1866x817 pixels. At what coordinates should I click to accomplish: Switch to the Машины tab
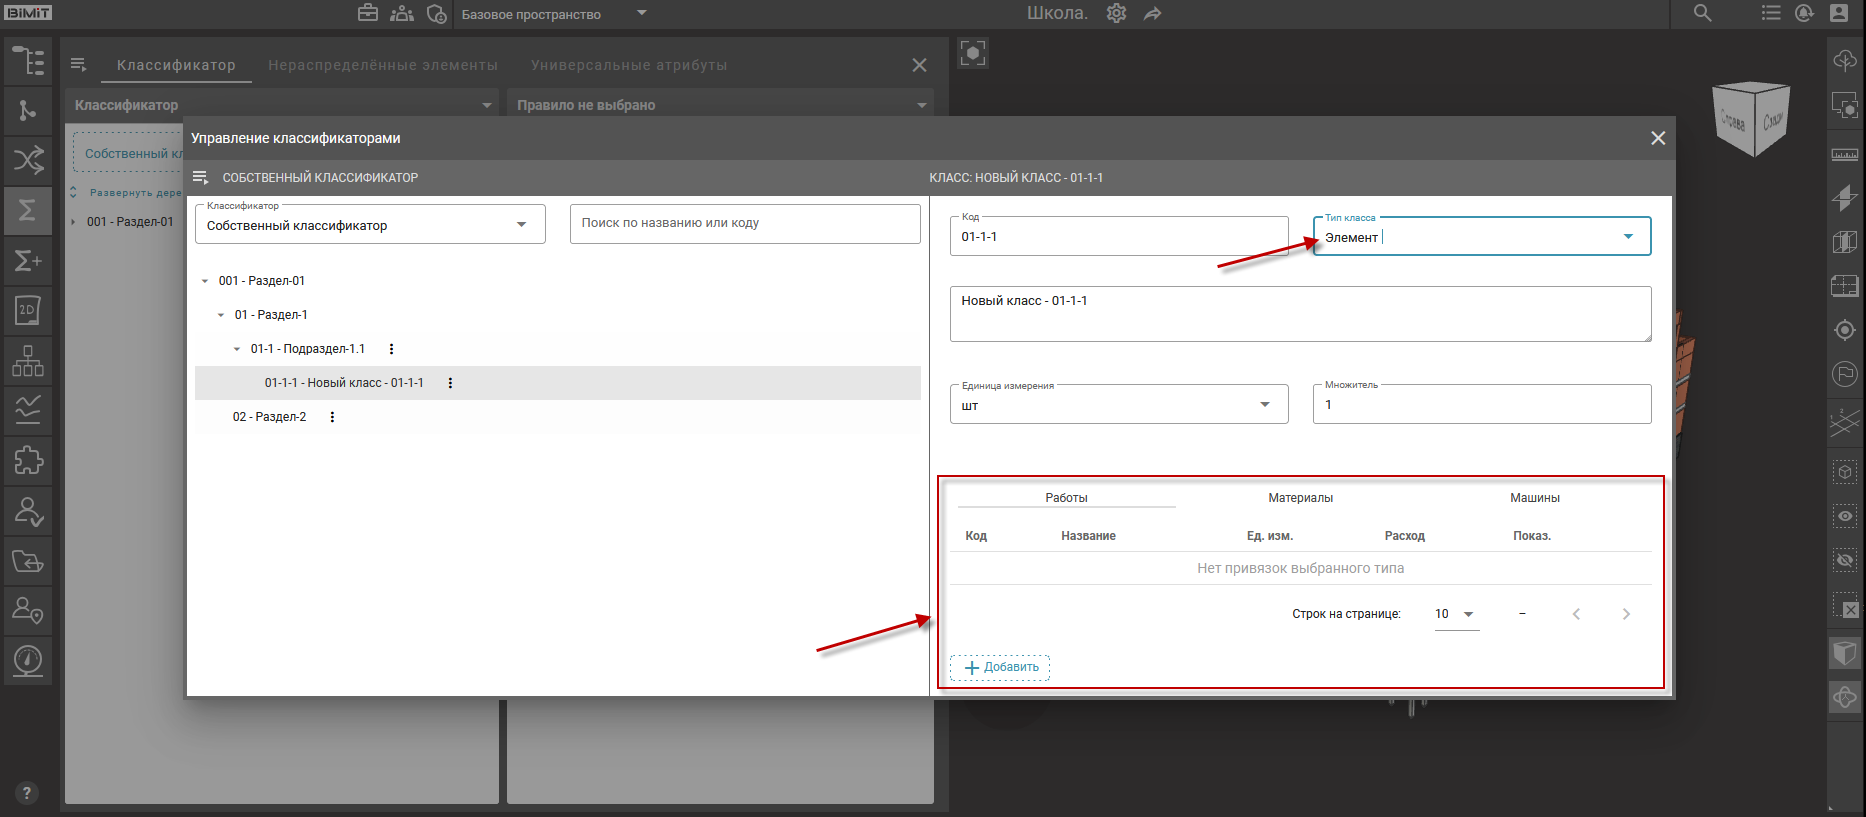pyautogui.click(x=1534, y=498)
